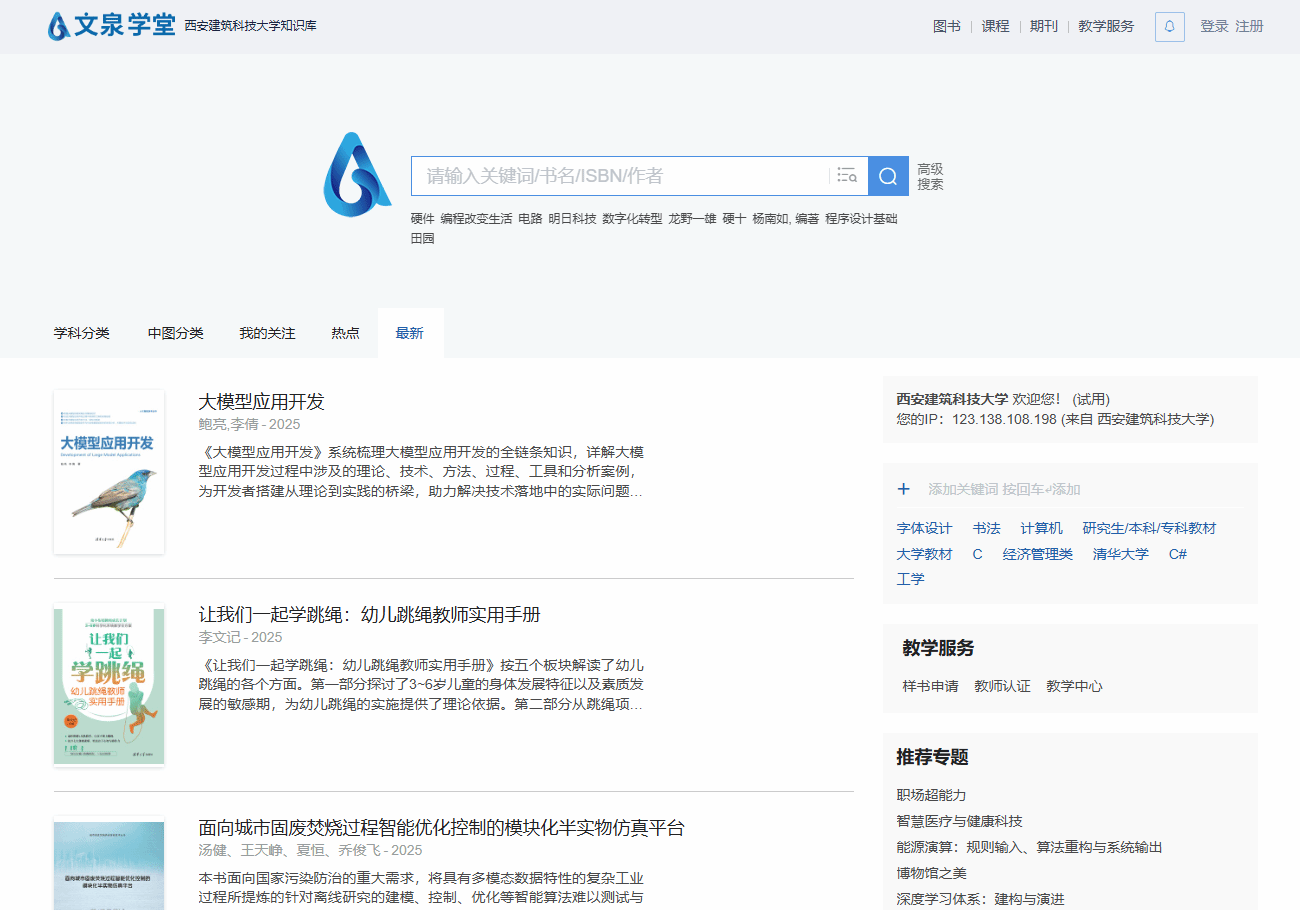The image size is (1300, 910).
Task: Open the 大模型应用开发 book cover thumbnail
Action: [x=109, y=471]
